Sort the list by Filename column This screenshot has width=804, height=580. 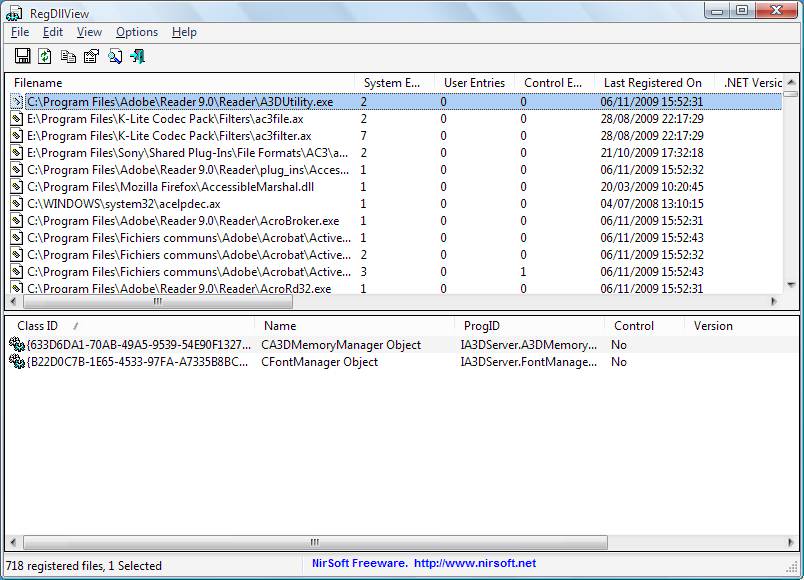coord(180,83)
